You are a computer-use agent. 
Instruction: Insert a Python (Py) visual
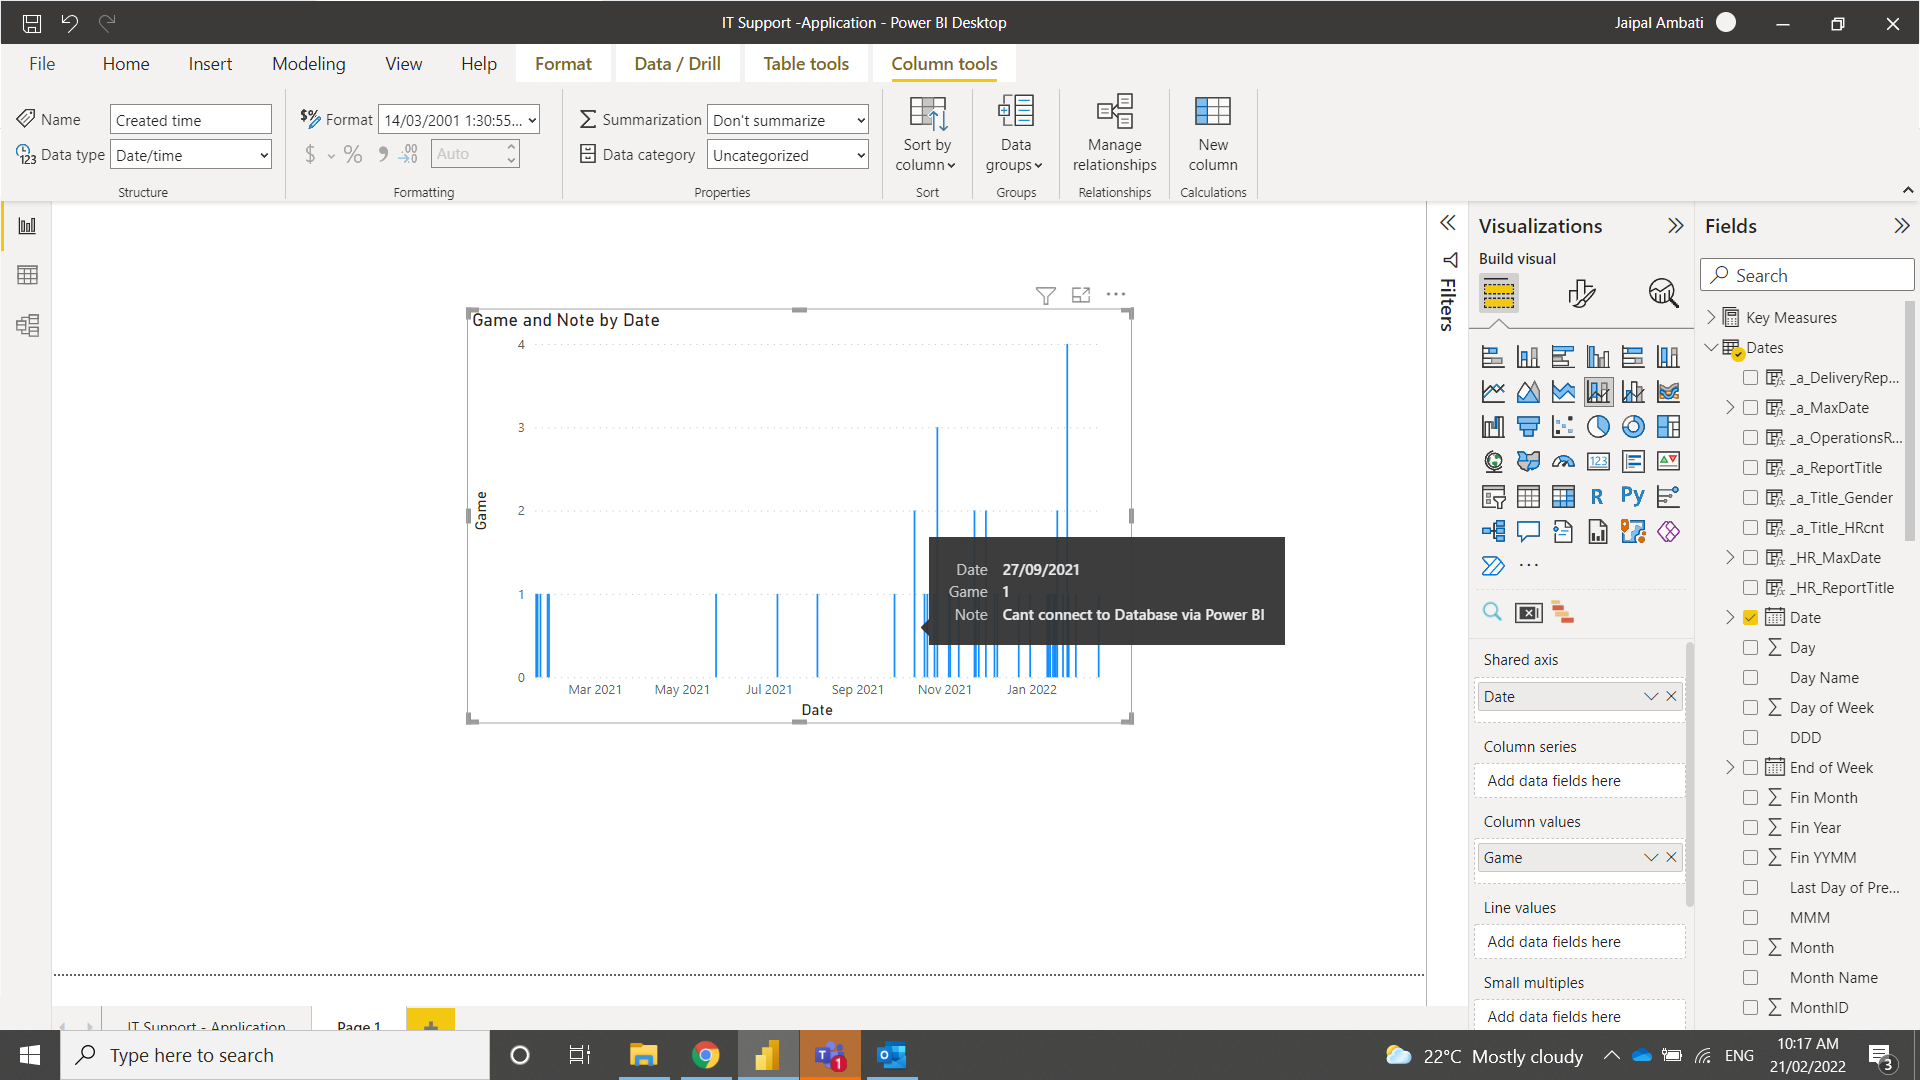point(1633,496)
